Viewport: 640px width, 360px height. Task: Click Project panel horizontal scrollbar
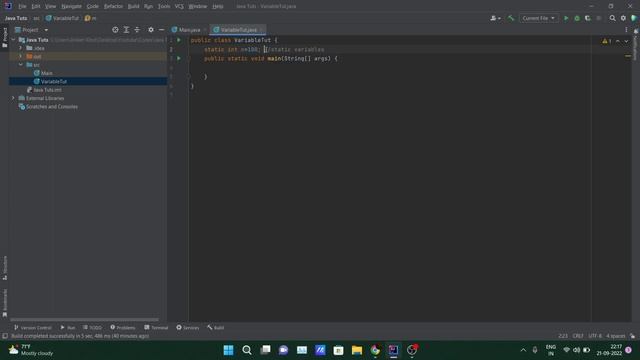(84, 320)
